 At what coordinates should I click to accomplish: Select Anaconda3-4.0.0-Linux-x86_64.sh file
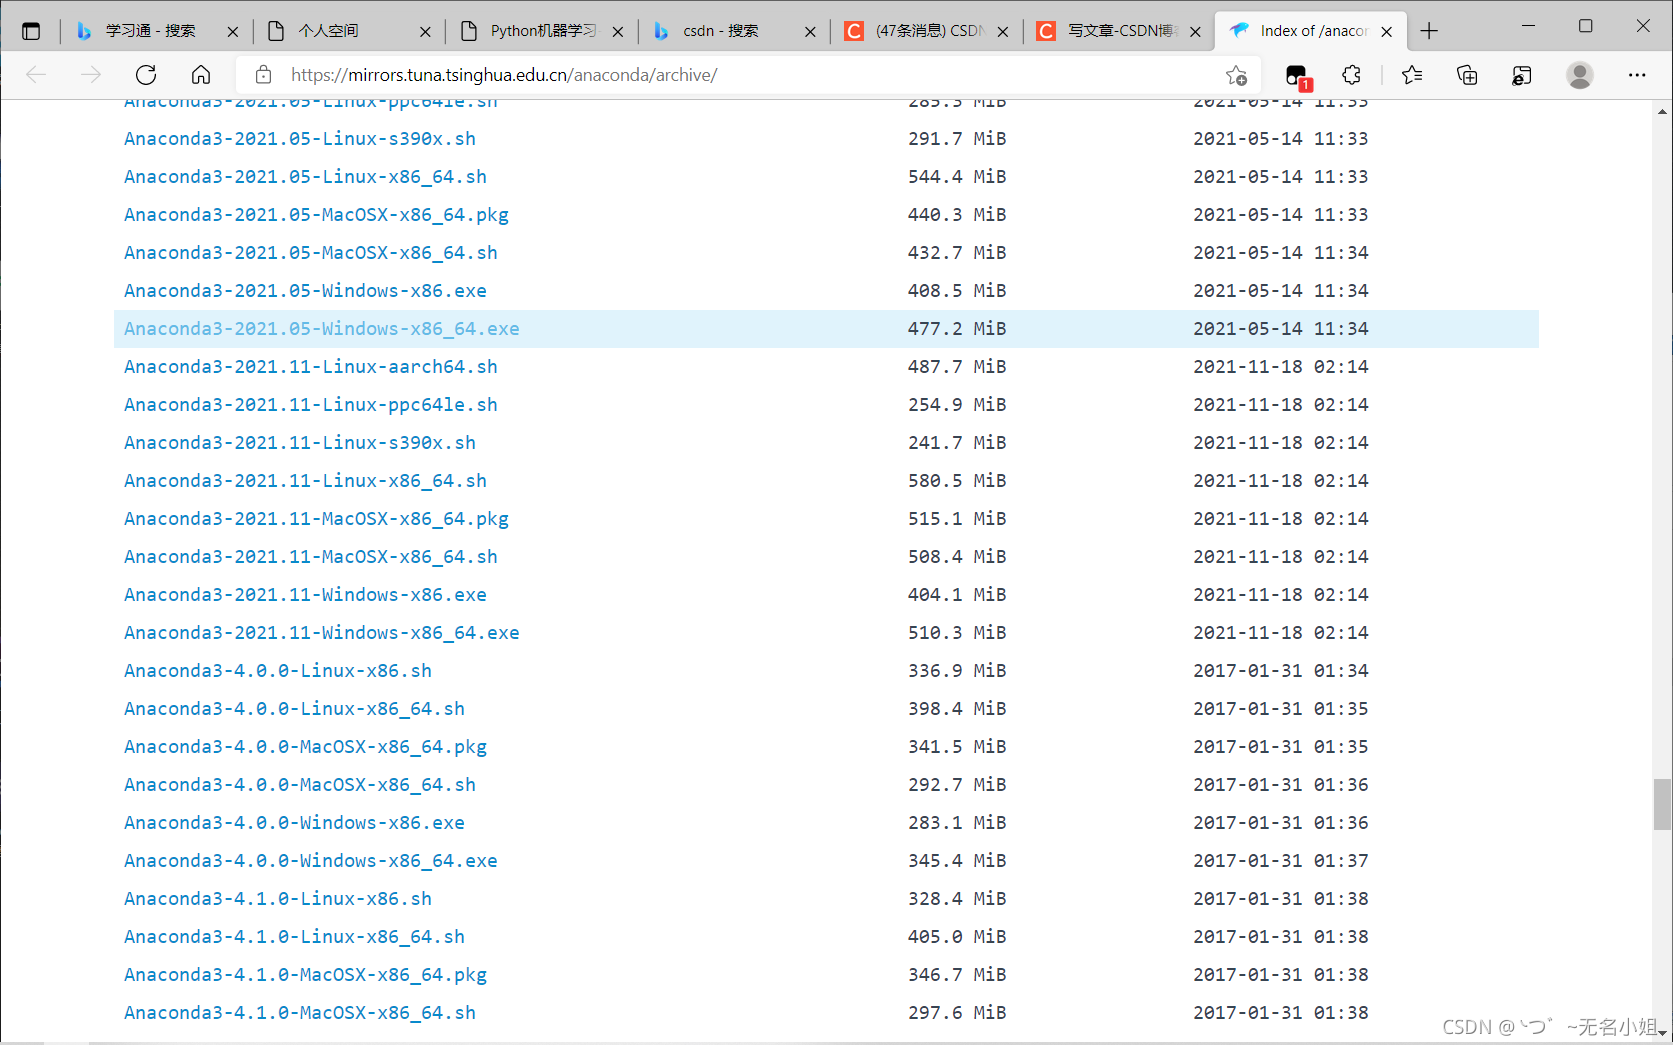click(294, 709)
